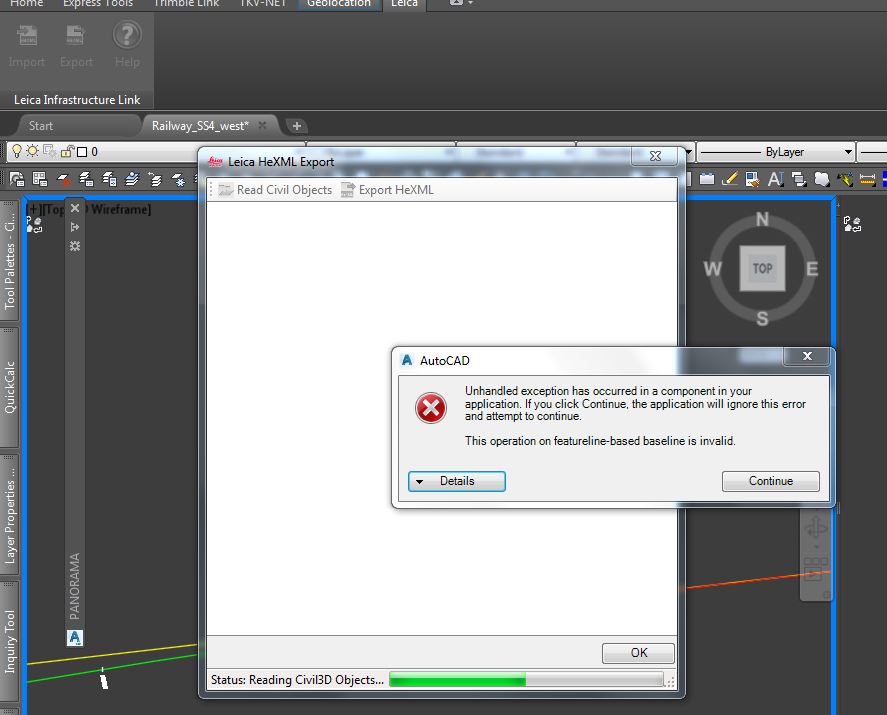This screenshot has width=887, height=715.
Task: Open the ByLayer linetype dropdown
Action: click(x=776, y=152)
